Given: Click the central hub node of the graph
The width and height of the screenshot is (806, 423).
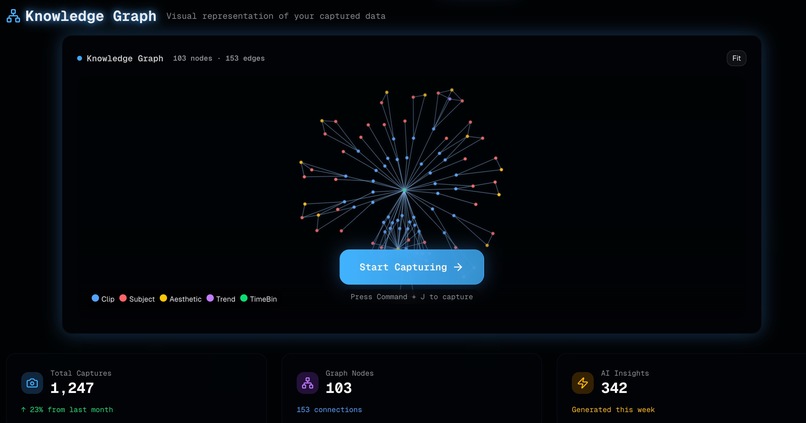Looking at the screenshot, I should point(405,190).
